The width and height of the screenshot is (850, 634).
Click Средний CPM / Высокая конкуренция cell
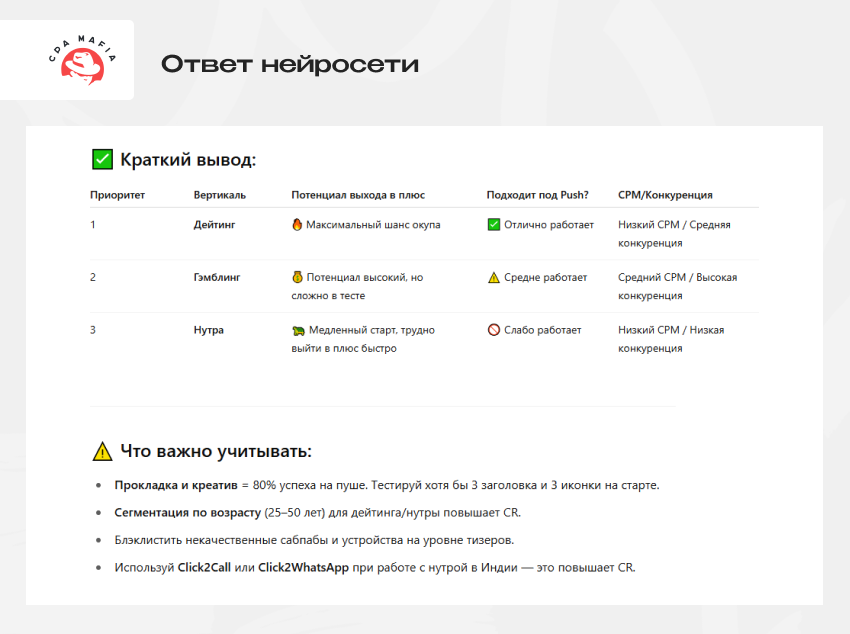[678, 286]
